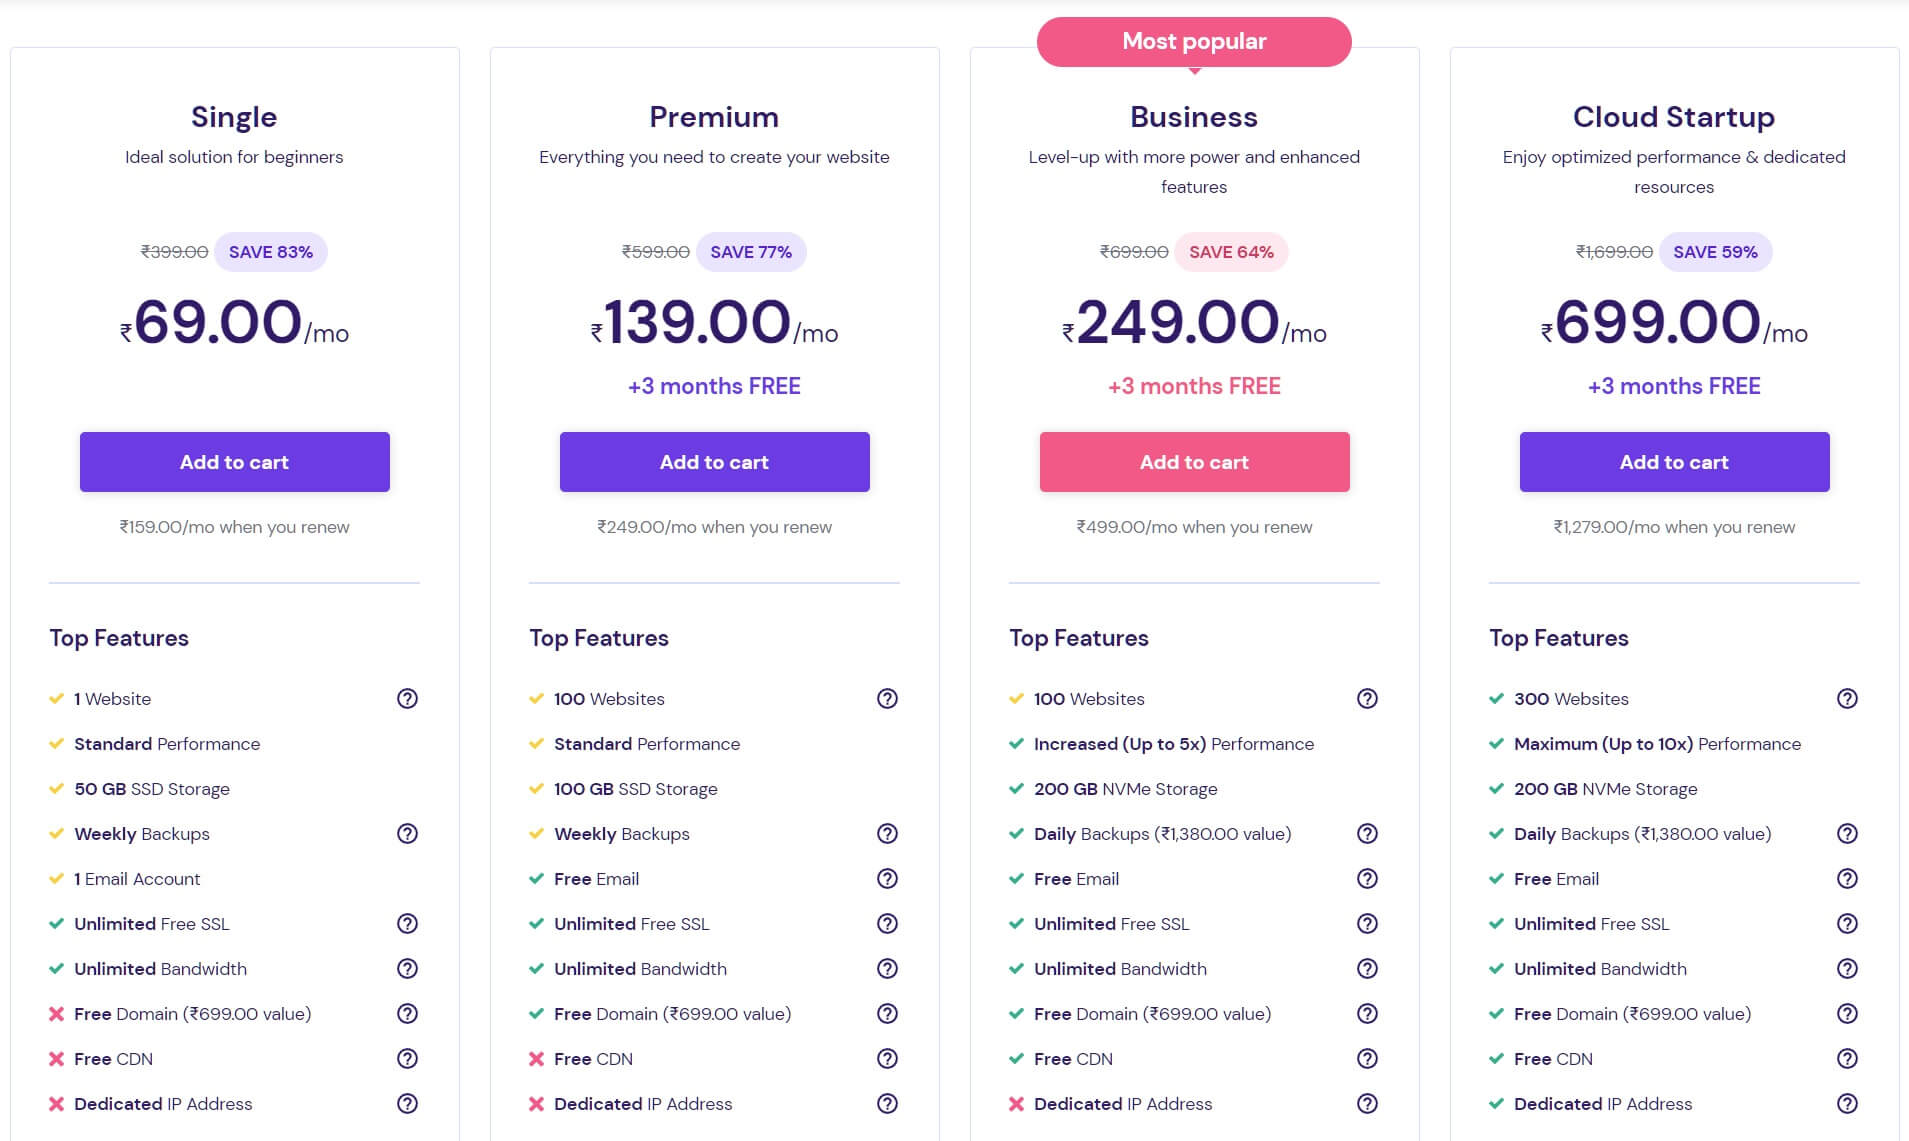Viewport: 1909px width, 1141px height.
Task: Click the question mark beside Premium's Free Email
Action: tap(887, 878)
